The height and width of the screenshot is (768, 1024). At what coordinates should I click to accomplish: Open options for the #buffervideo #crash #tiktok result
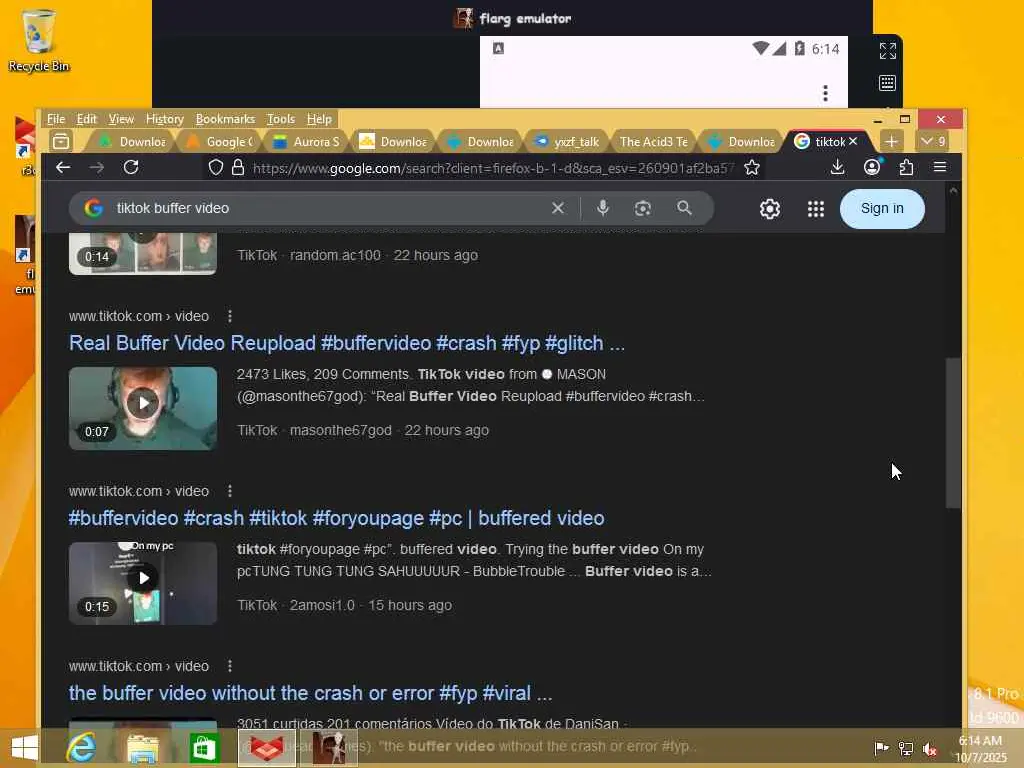230,491
